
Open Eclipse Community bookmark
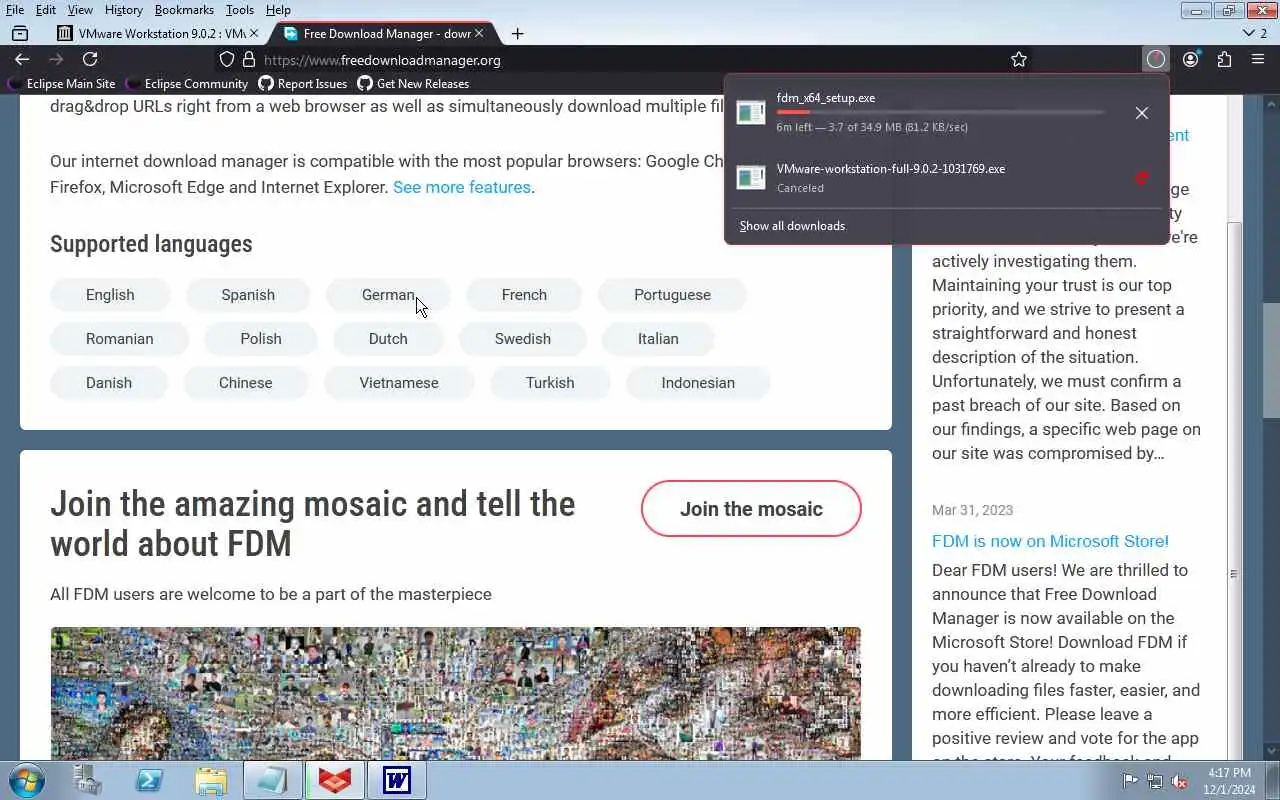186,84
